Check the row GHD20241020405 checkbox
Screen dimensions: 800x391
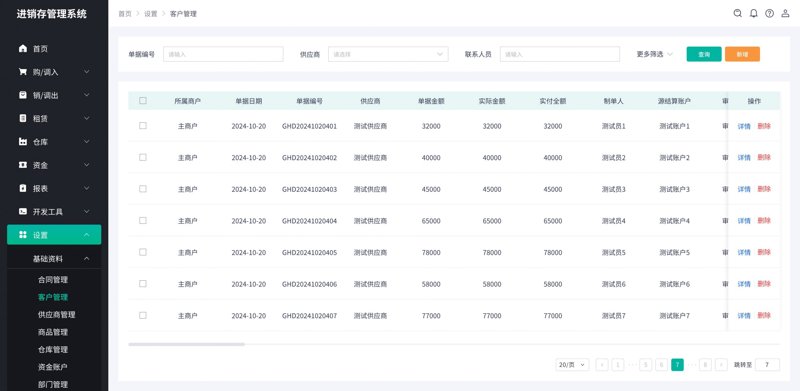[143, 252]
